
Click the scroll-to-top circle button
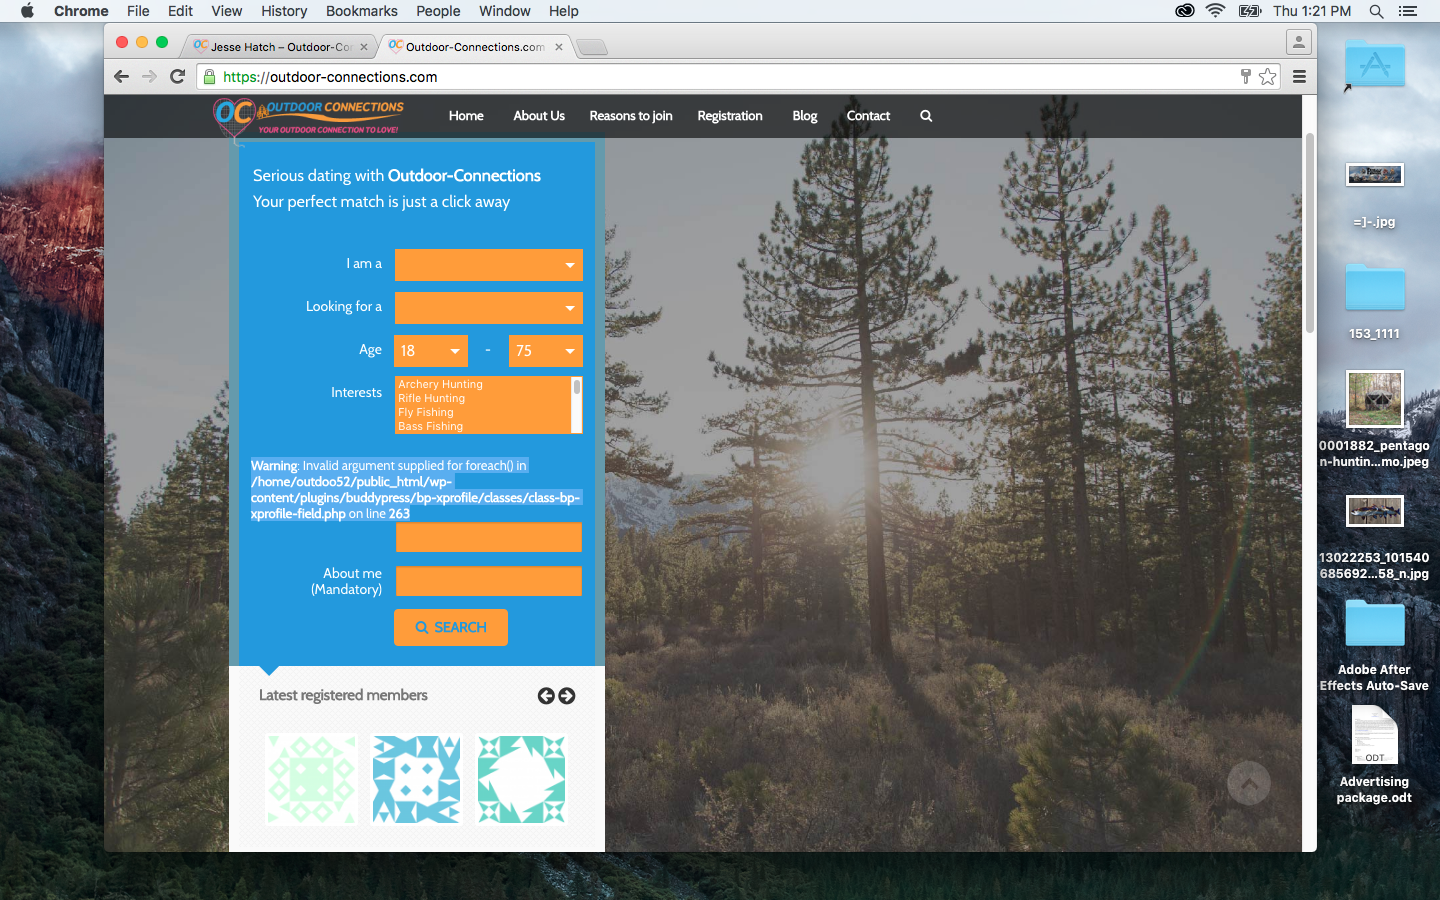1249,784
